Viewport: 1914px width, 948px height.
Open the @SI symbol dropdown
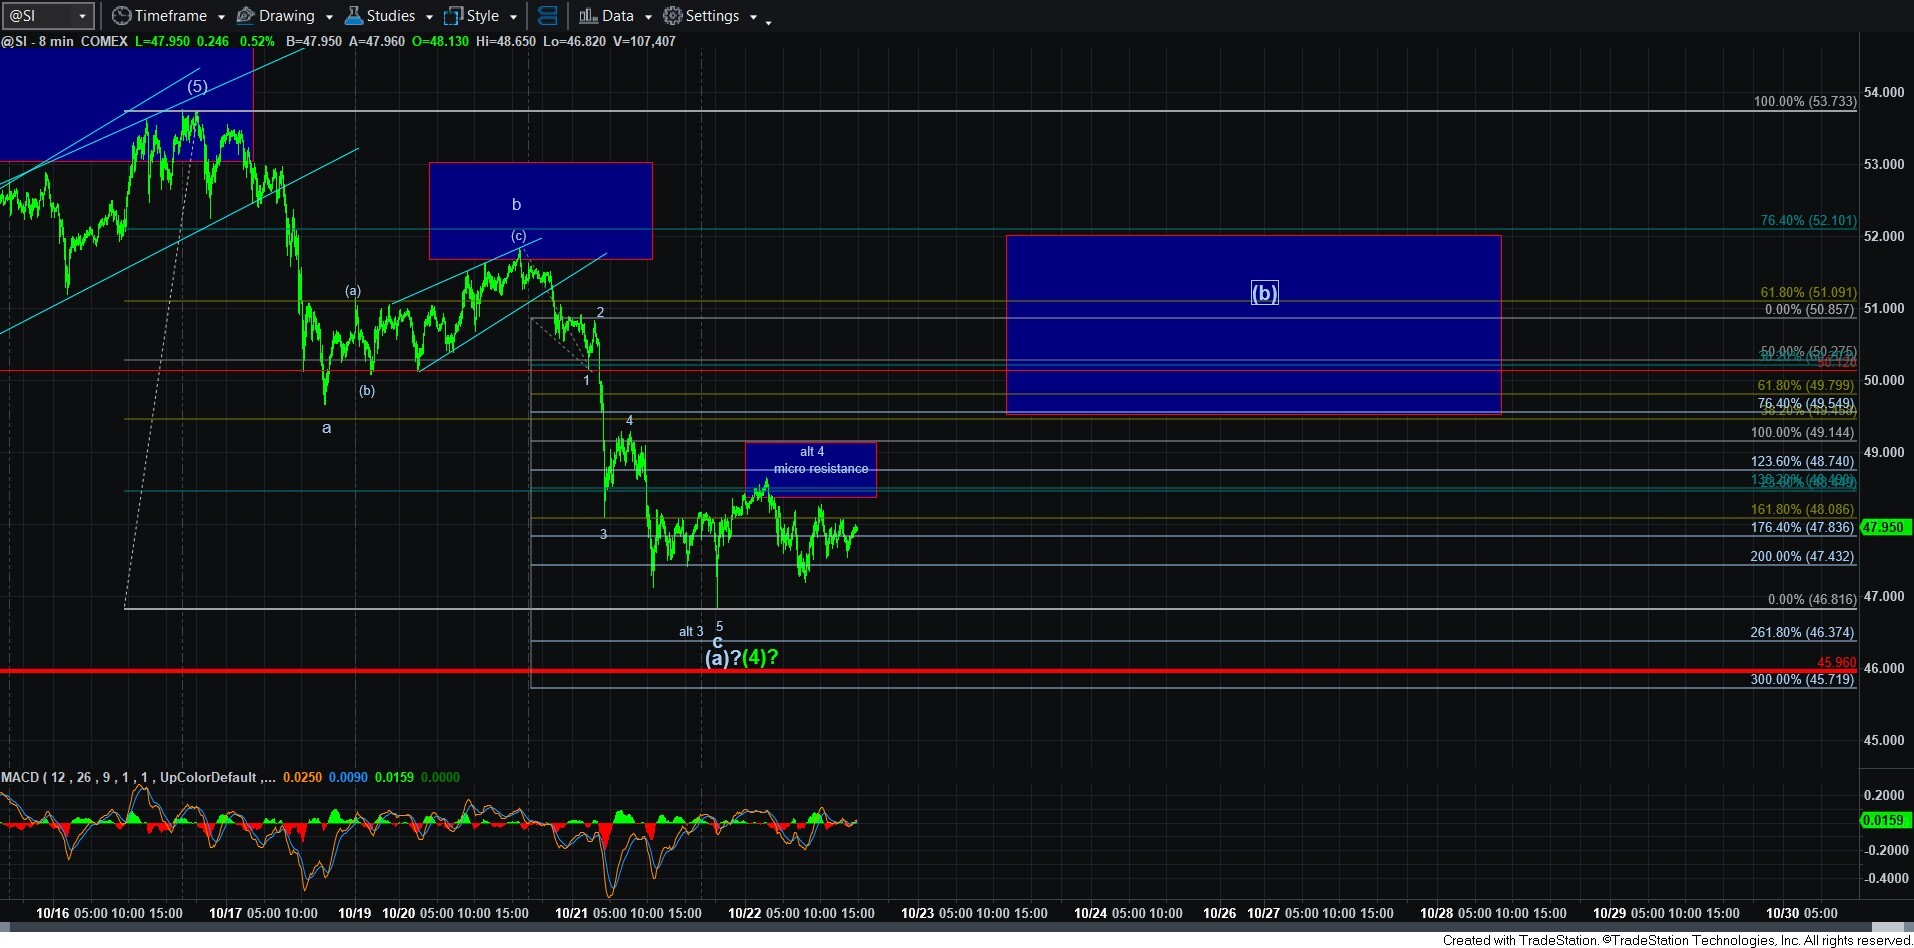tap(82, 16)
